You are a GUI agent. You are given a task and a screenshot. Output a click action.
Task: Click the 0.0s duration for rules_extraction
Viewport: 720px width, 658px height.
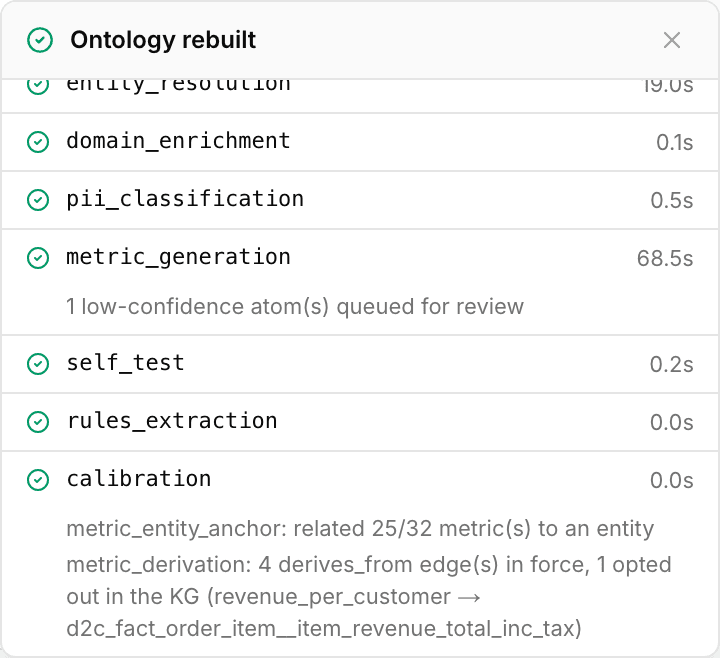coord(671,422)
